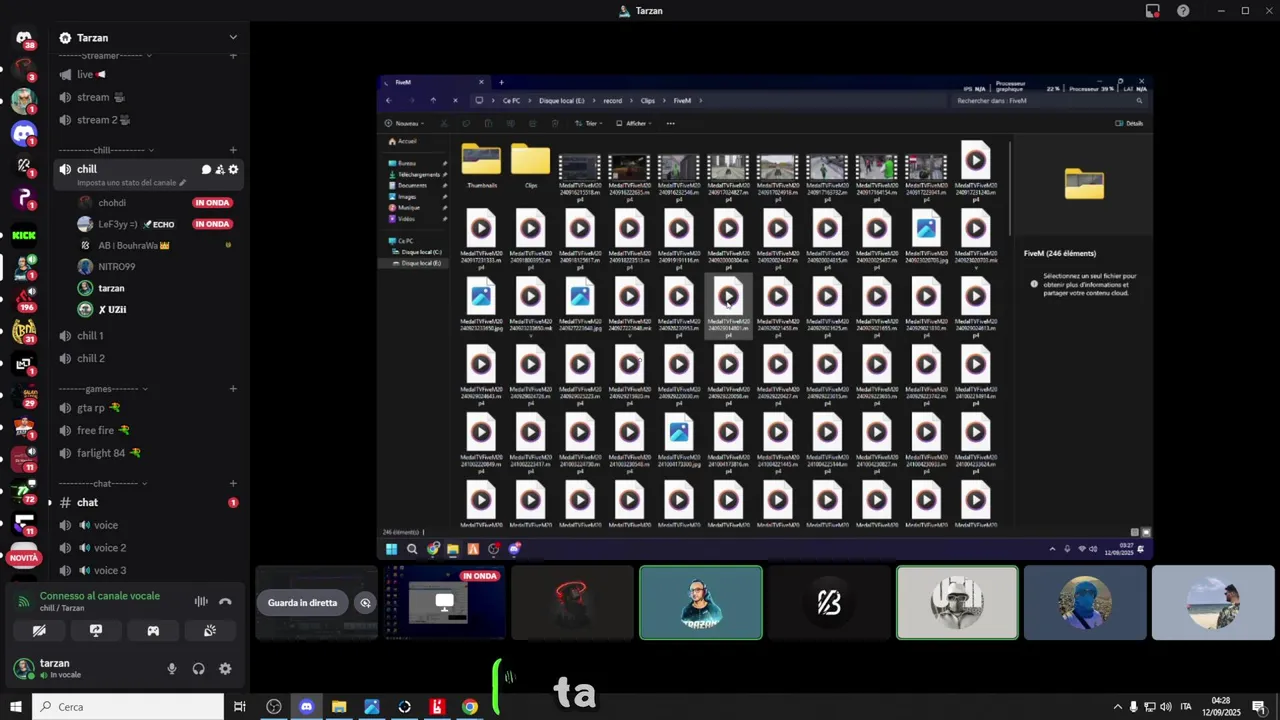Join the free fire voice channel
Viewport: 1280px width, 720px height.
[148, 430]
